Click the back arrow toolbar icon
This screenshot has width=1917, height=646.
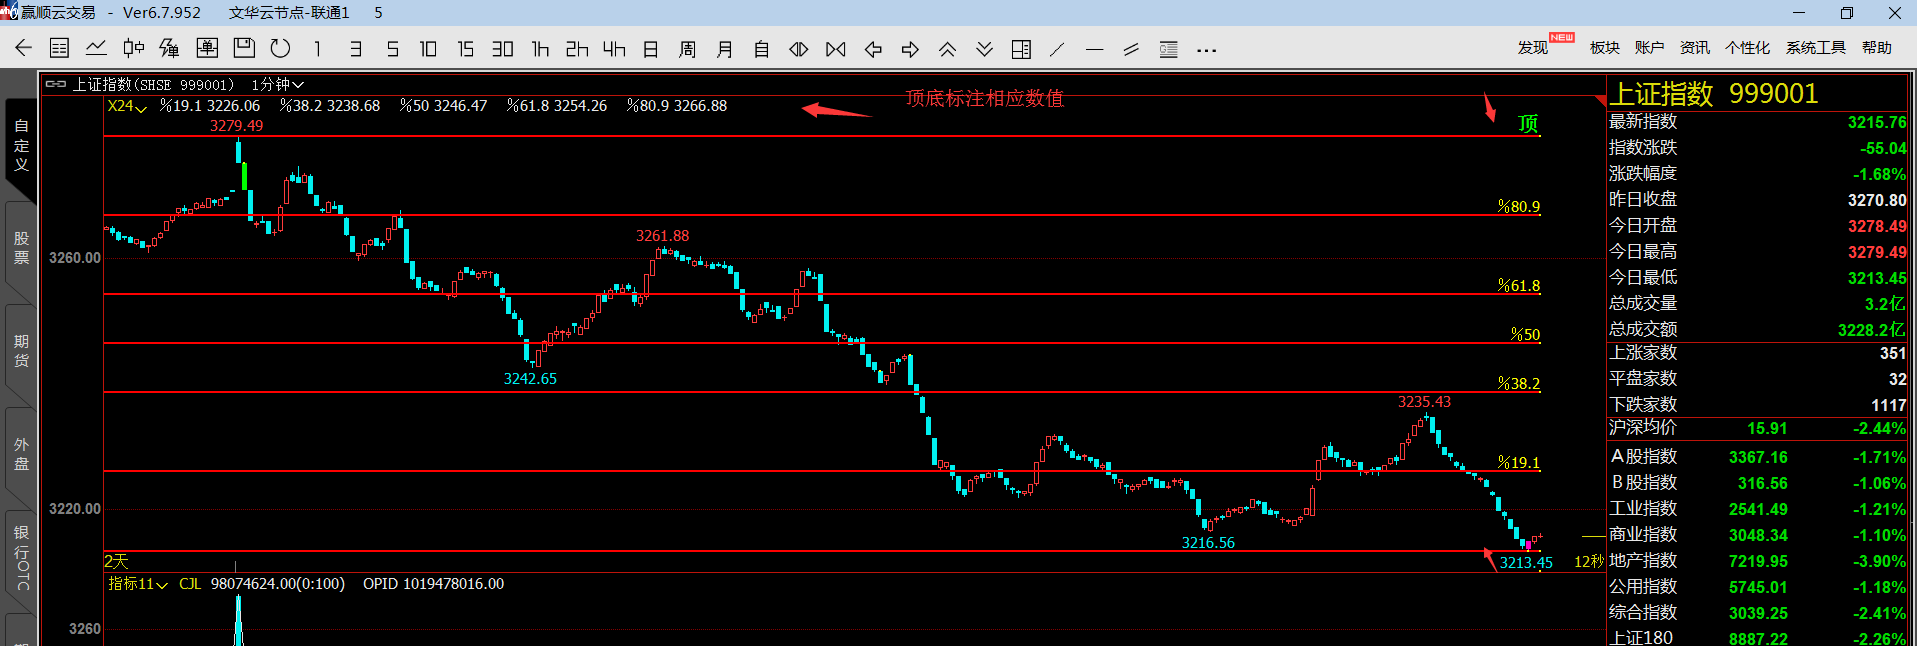pos(24,48)
